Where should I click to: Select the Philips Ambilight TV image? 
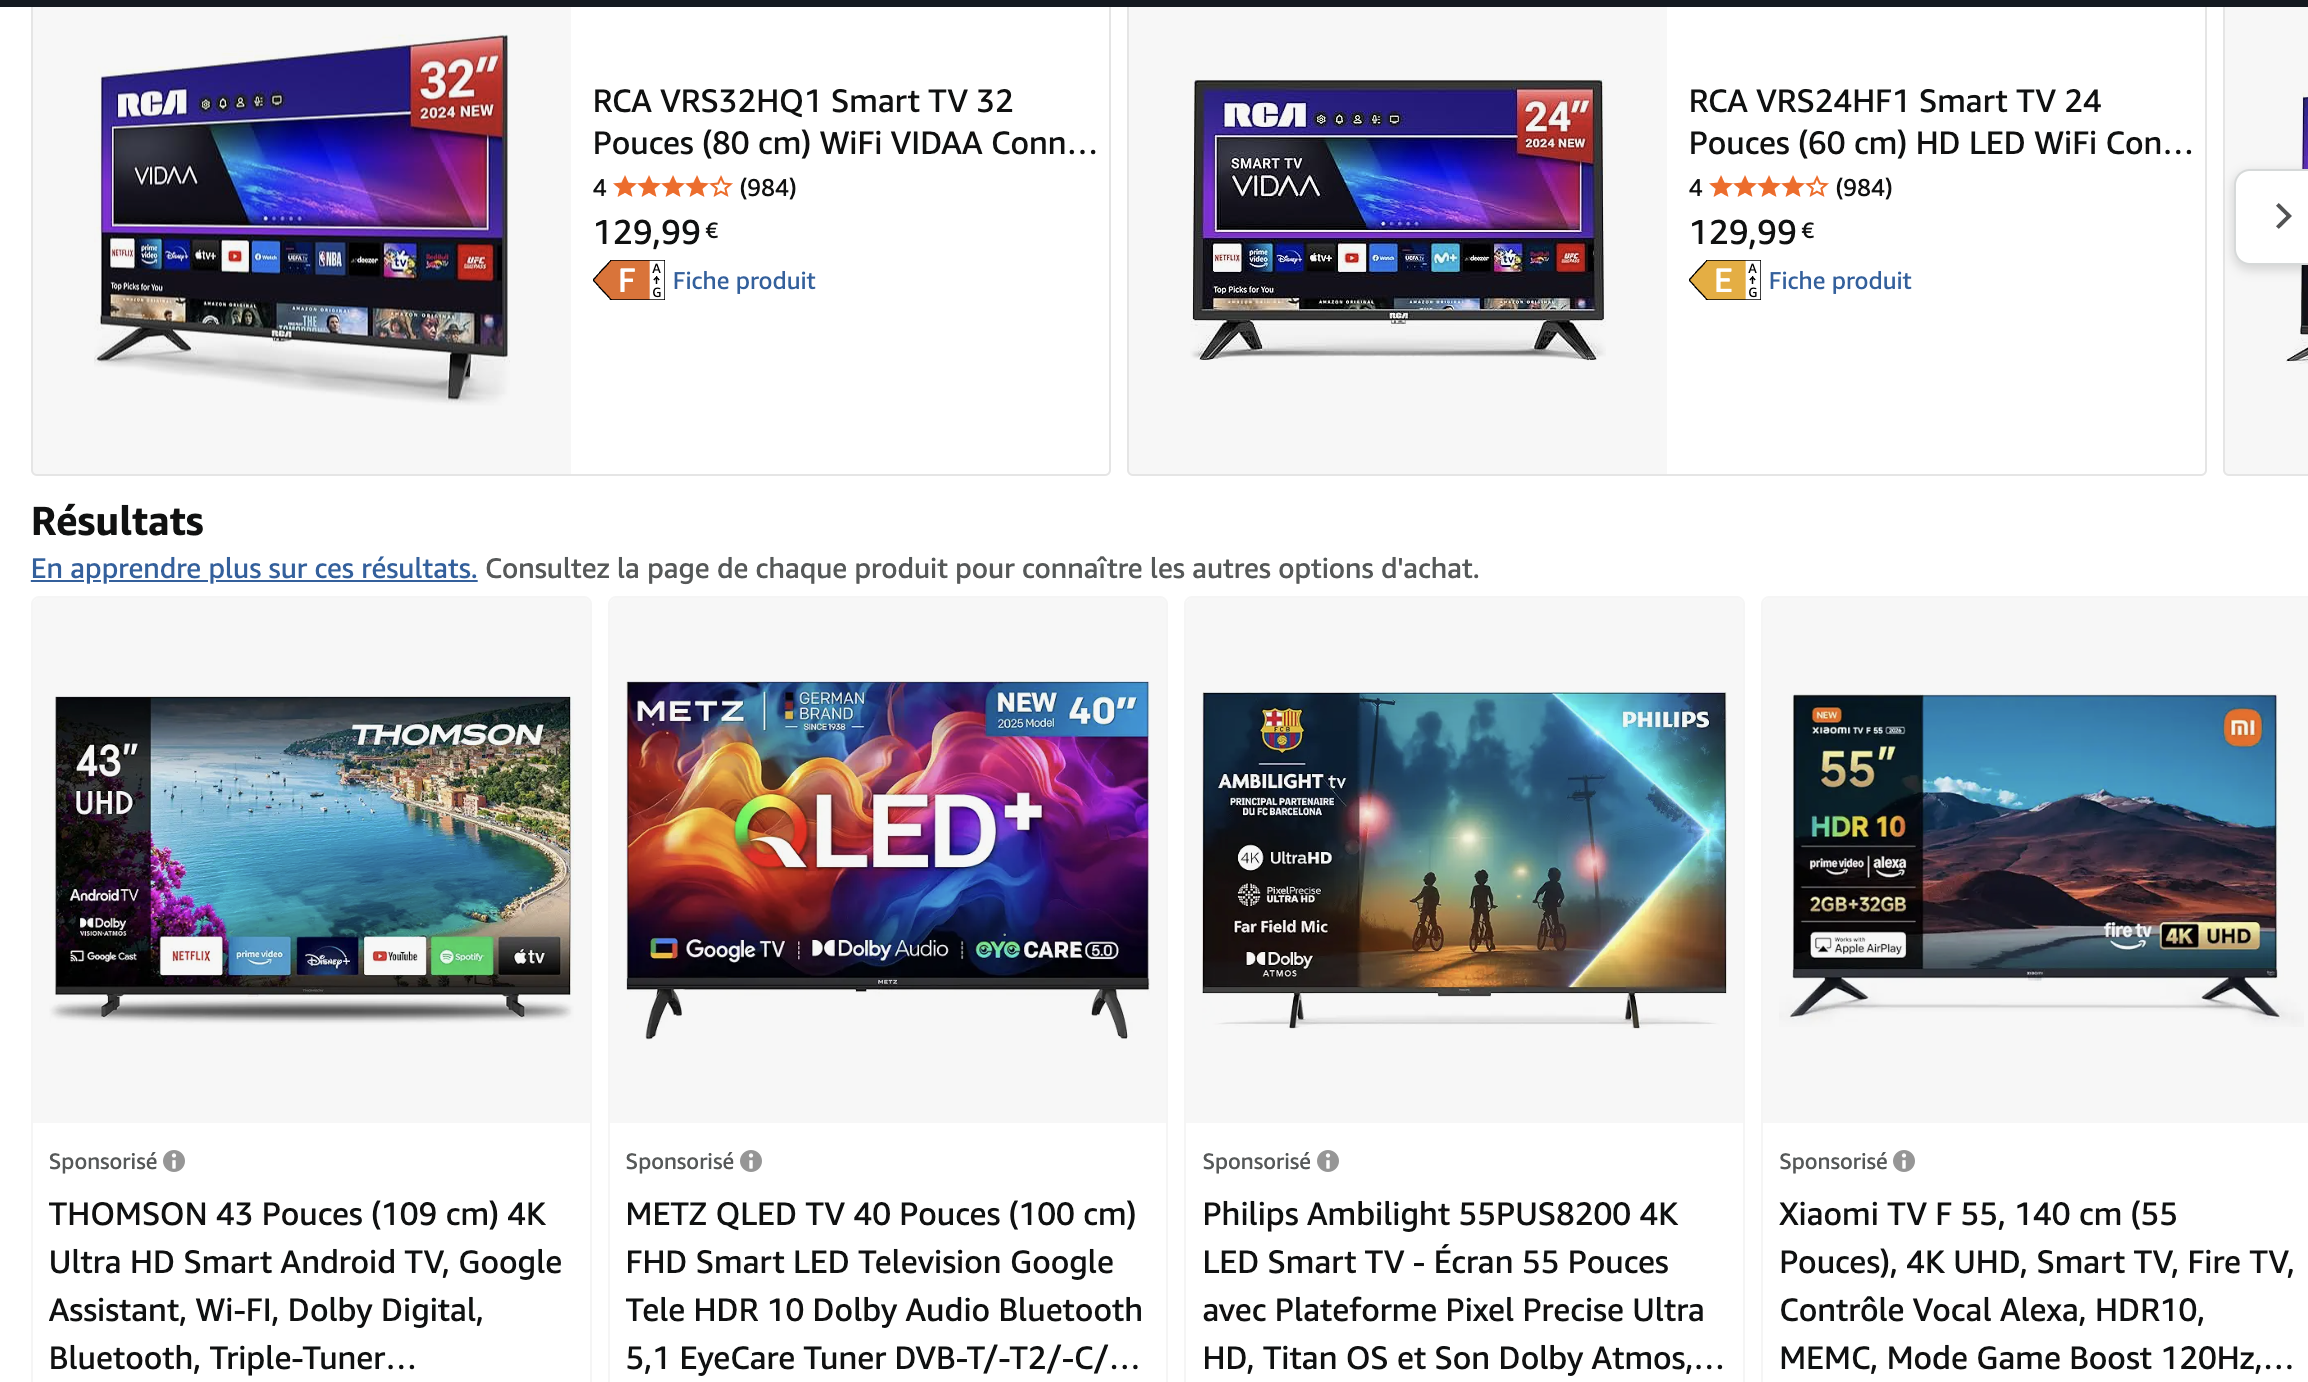[1464, 860]
